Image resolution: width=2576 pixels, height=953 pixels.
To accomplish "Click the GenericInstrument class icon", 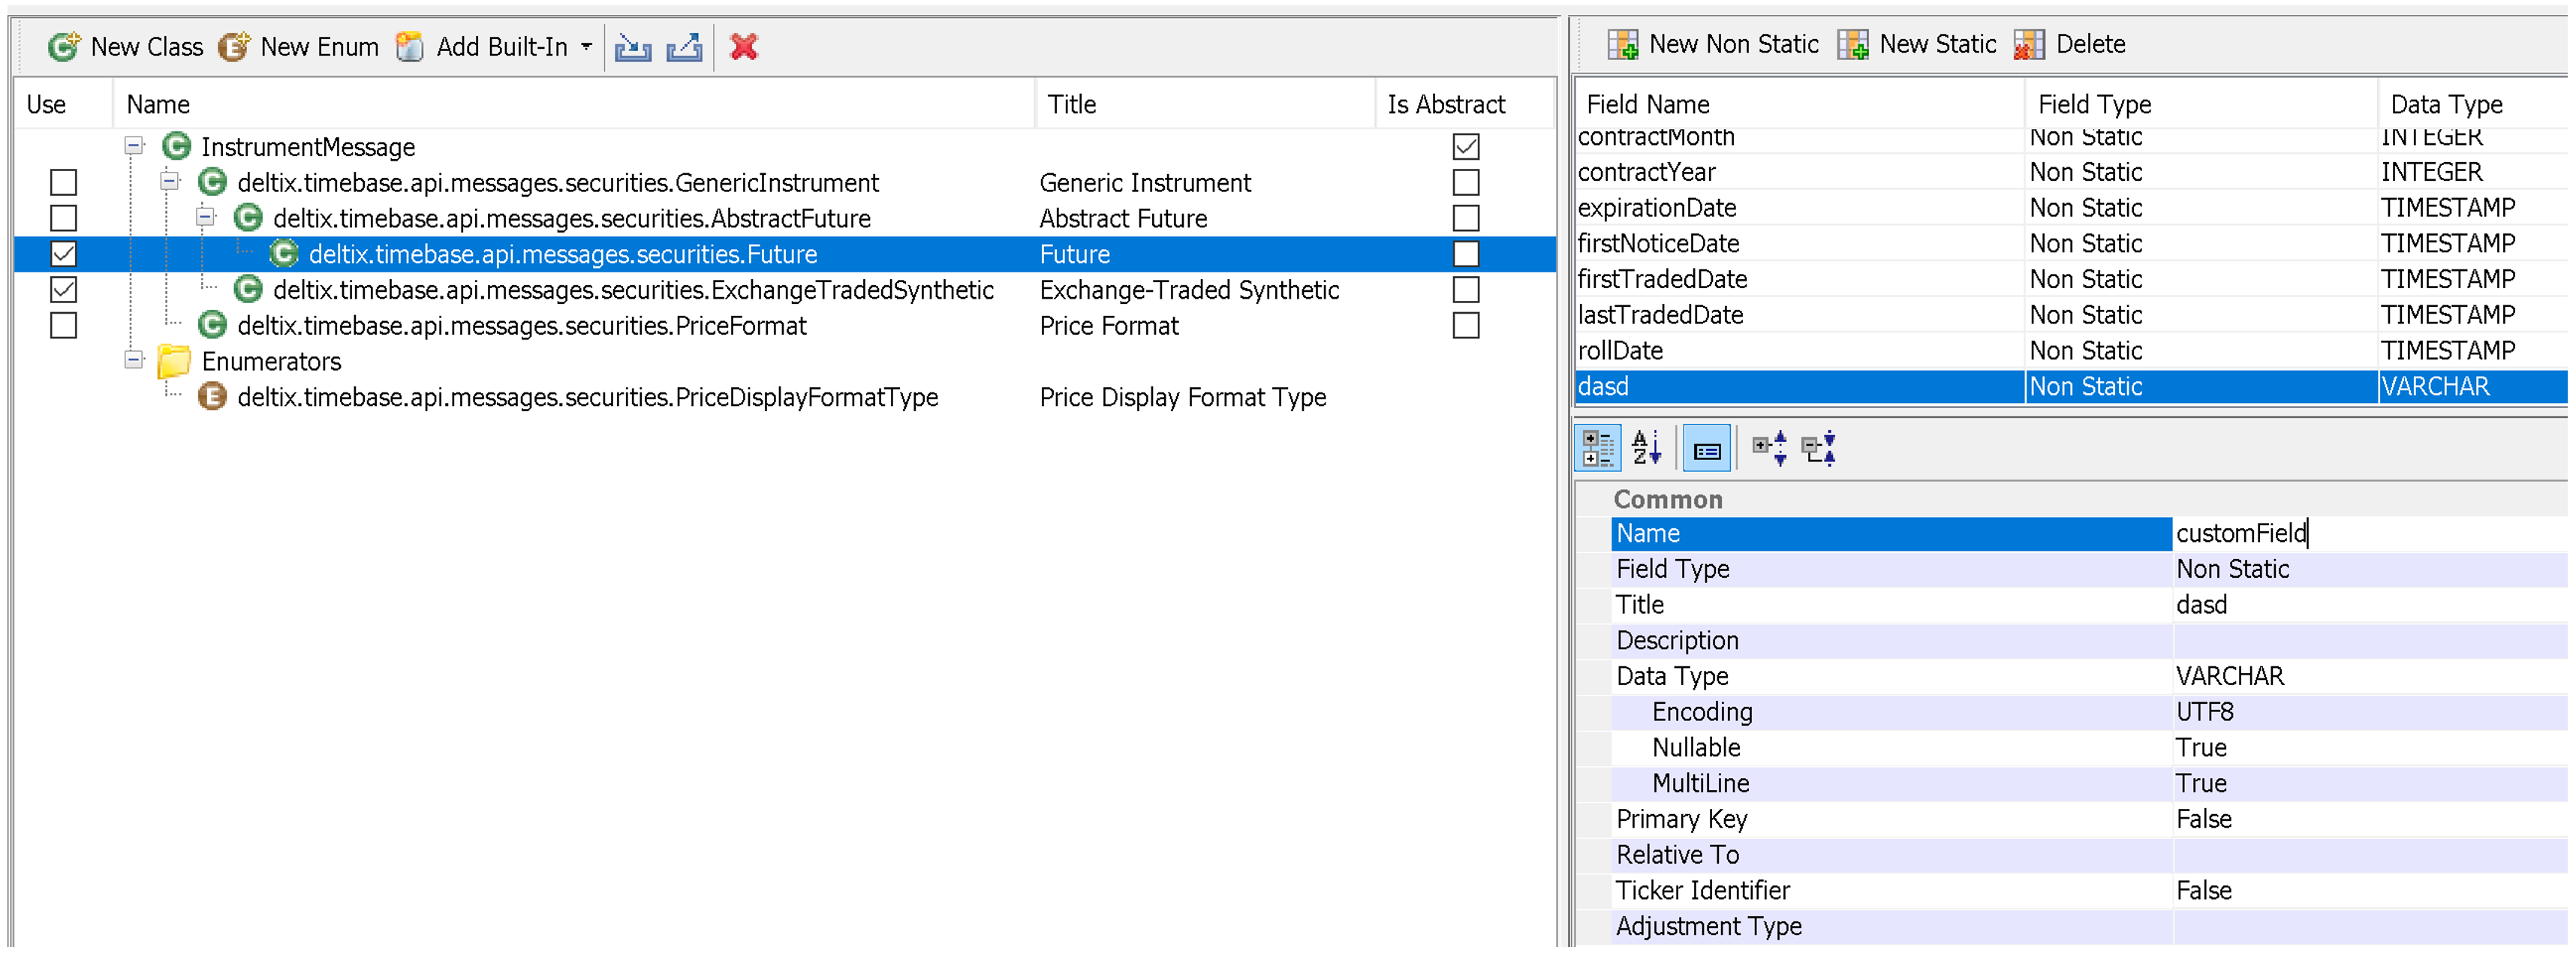I will (212, 183).
